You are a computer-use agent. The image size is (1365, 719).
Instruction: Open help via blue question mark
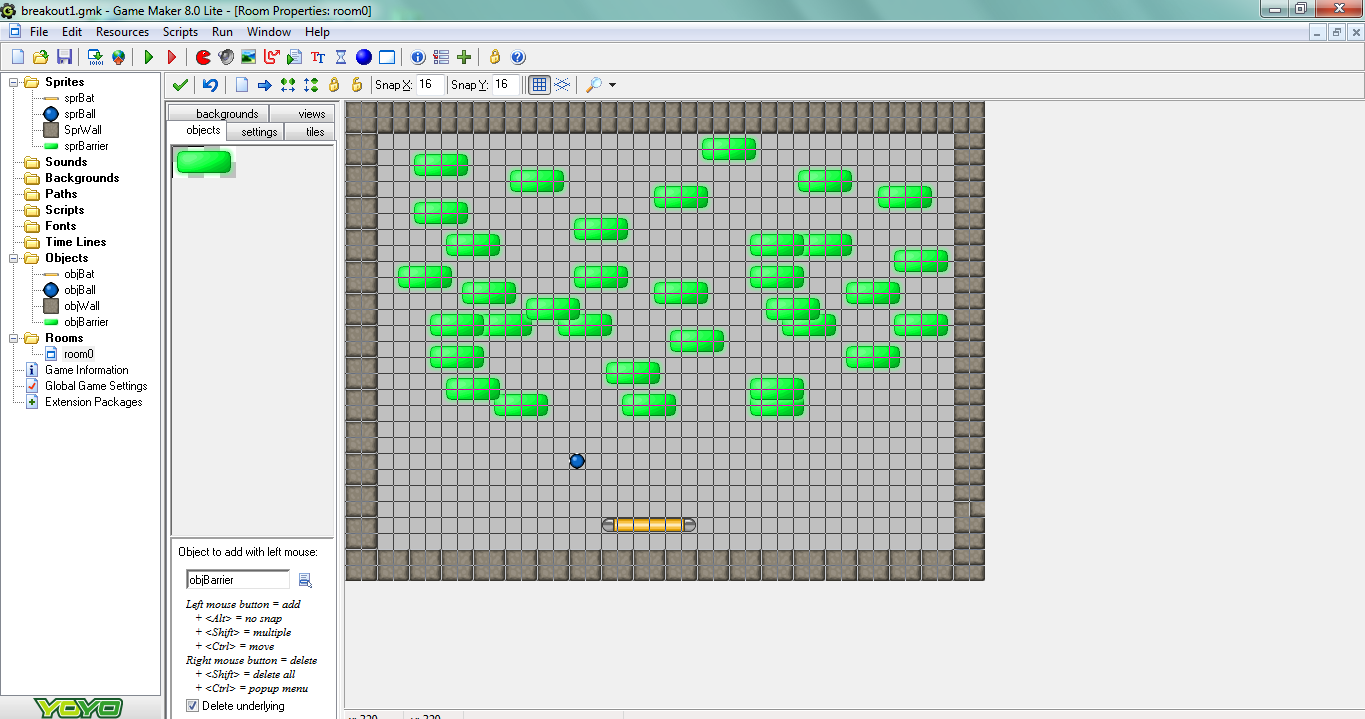pyautogui.click(x=518, y=57)
